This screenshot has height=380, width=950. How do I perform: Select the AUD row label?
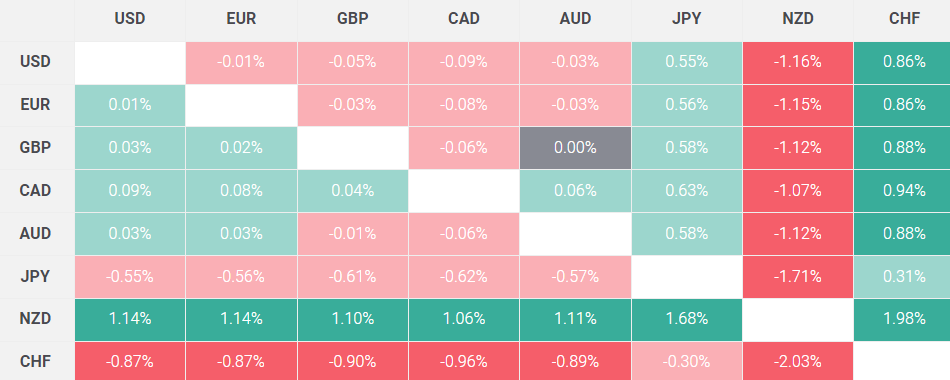(x=35, y=233)
